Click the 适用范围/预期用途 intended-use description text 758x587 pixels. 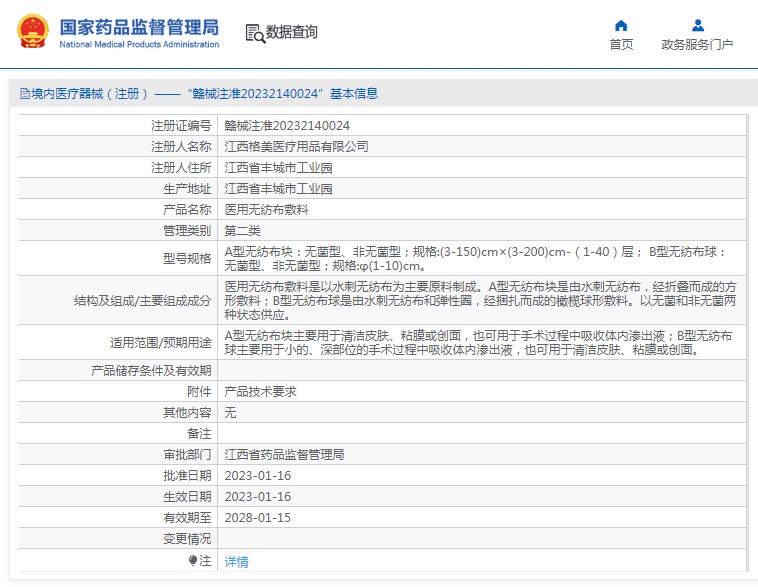[478, 343]
